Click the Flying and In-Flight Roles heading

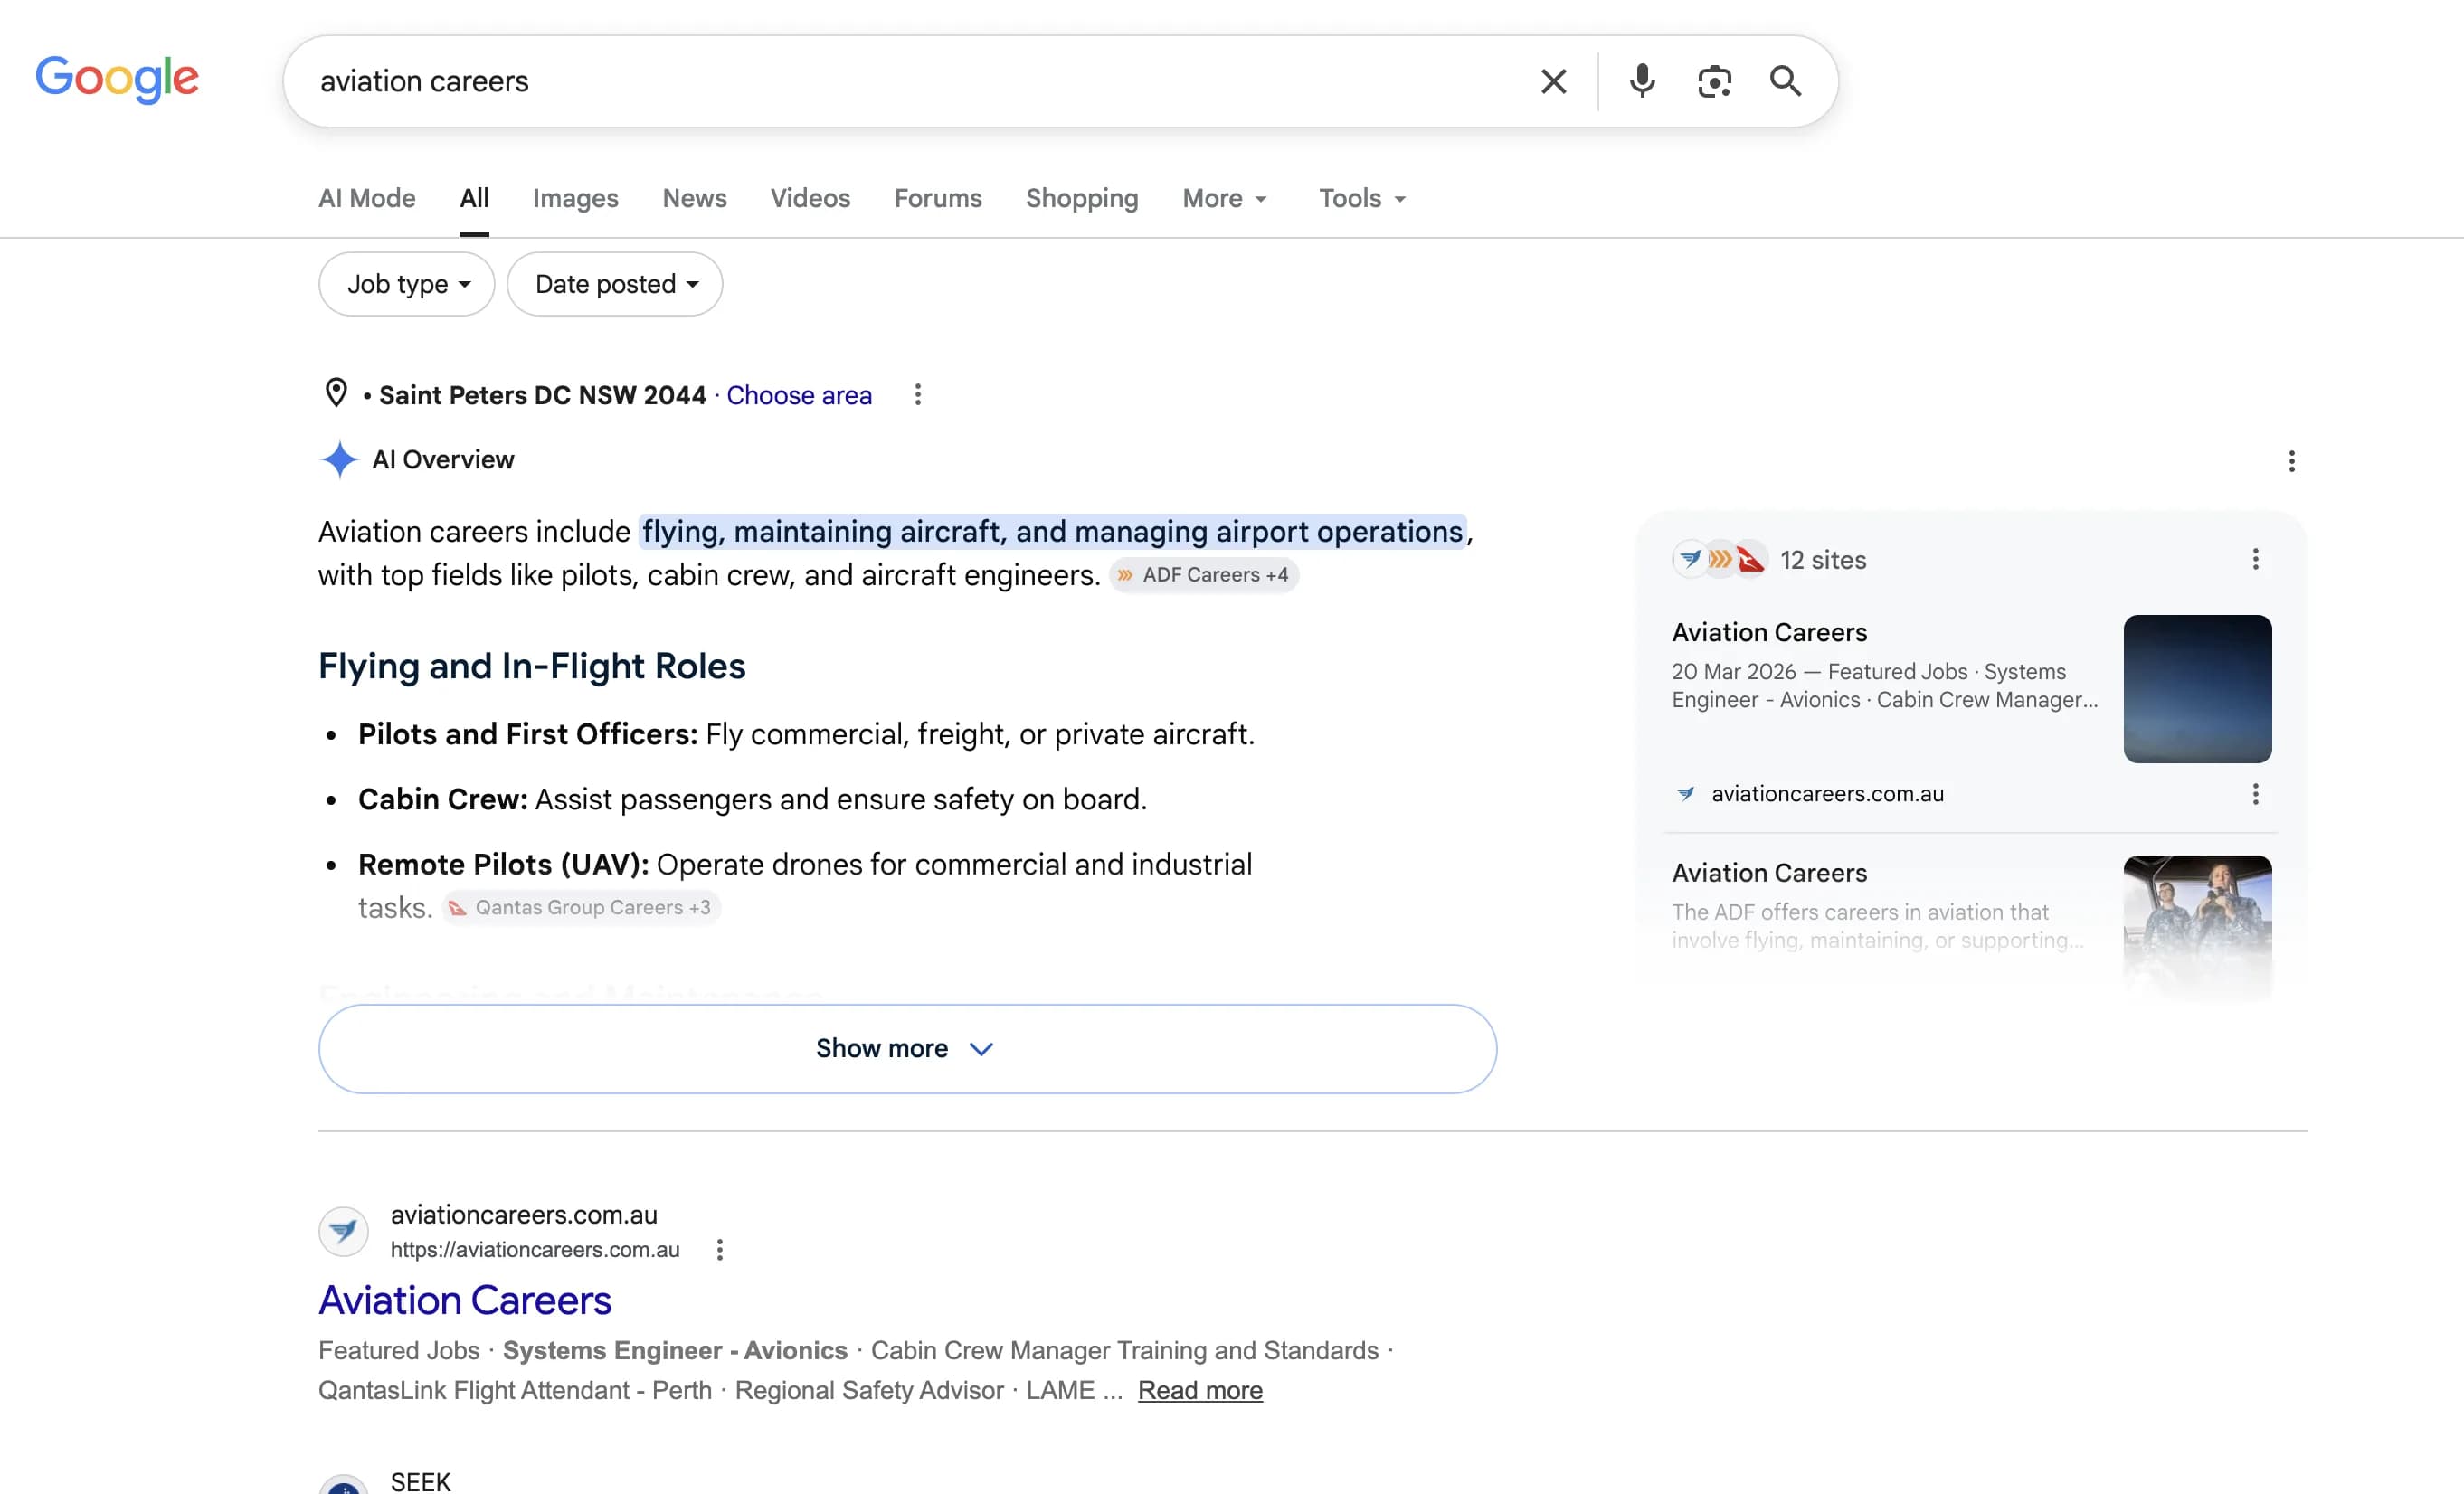pos(532,666)
